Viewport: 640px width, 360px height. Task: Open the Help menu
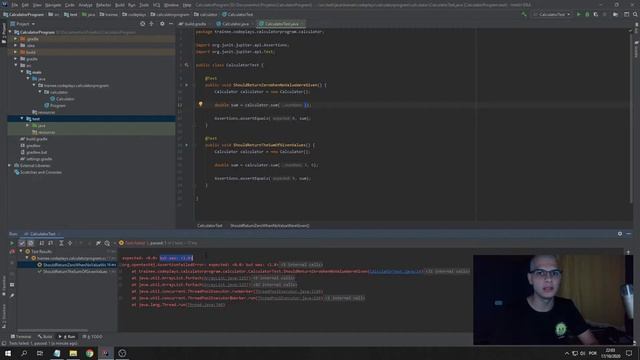(187, 5)
